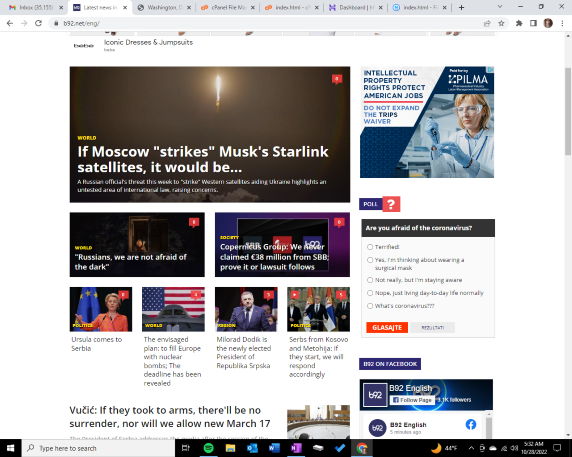Open the 'Serbs from Kosovo and Metohija' article
Viewport: 572px width, 457px height.
318,357
